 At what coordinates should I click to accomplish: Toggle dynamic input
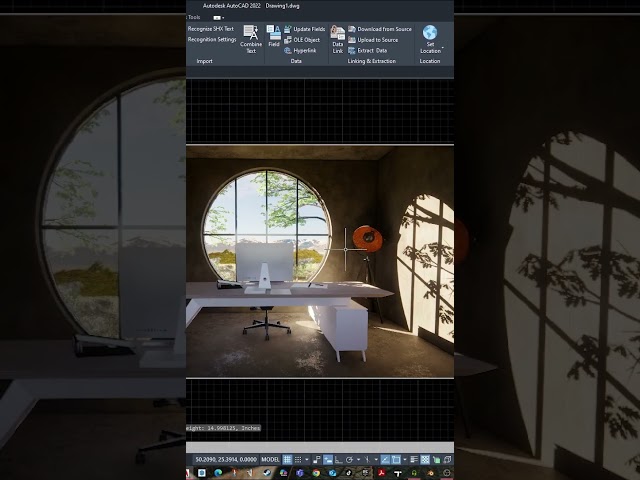[328, 460]
